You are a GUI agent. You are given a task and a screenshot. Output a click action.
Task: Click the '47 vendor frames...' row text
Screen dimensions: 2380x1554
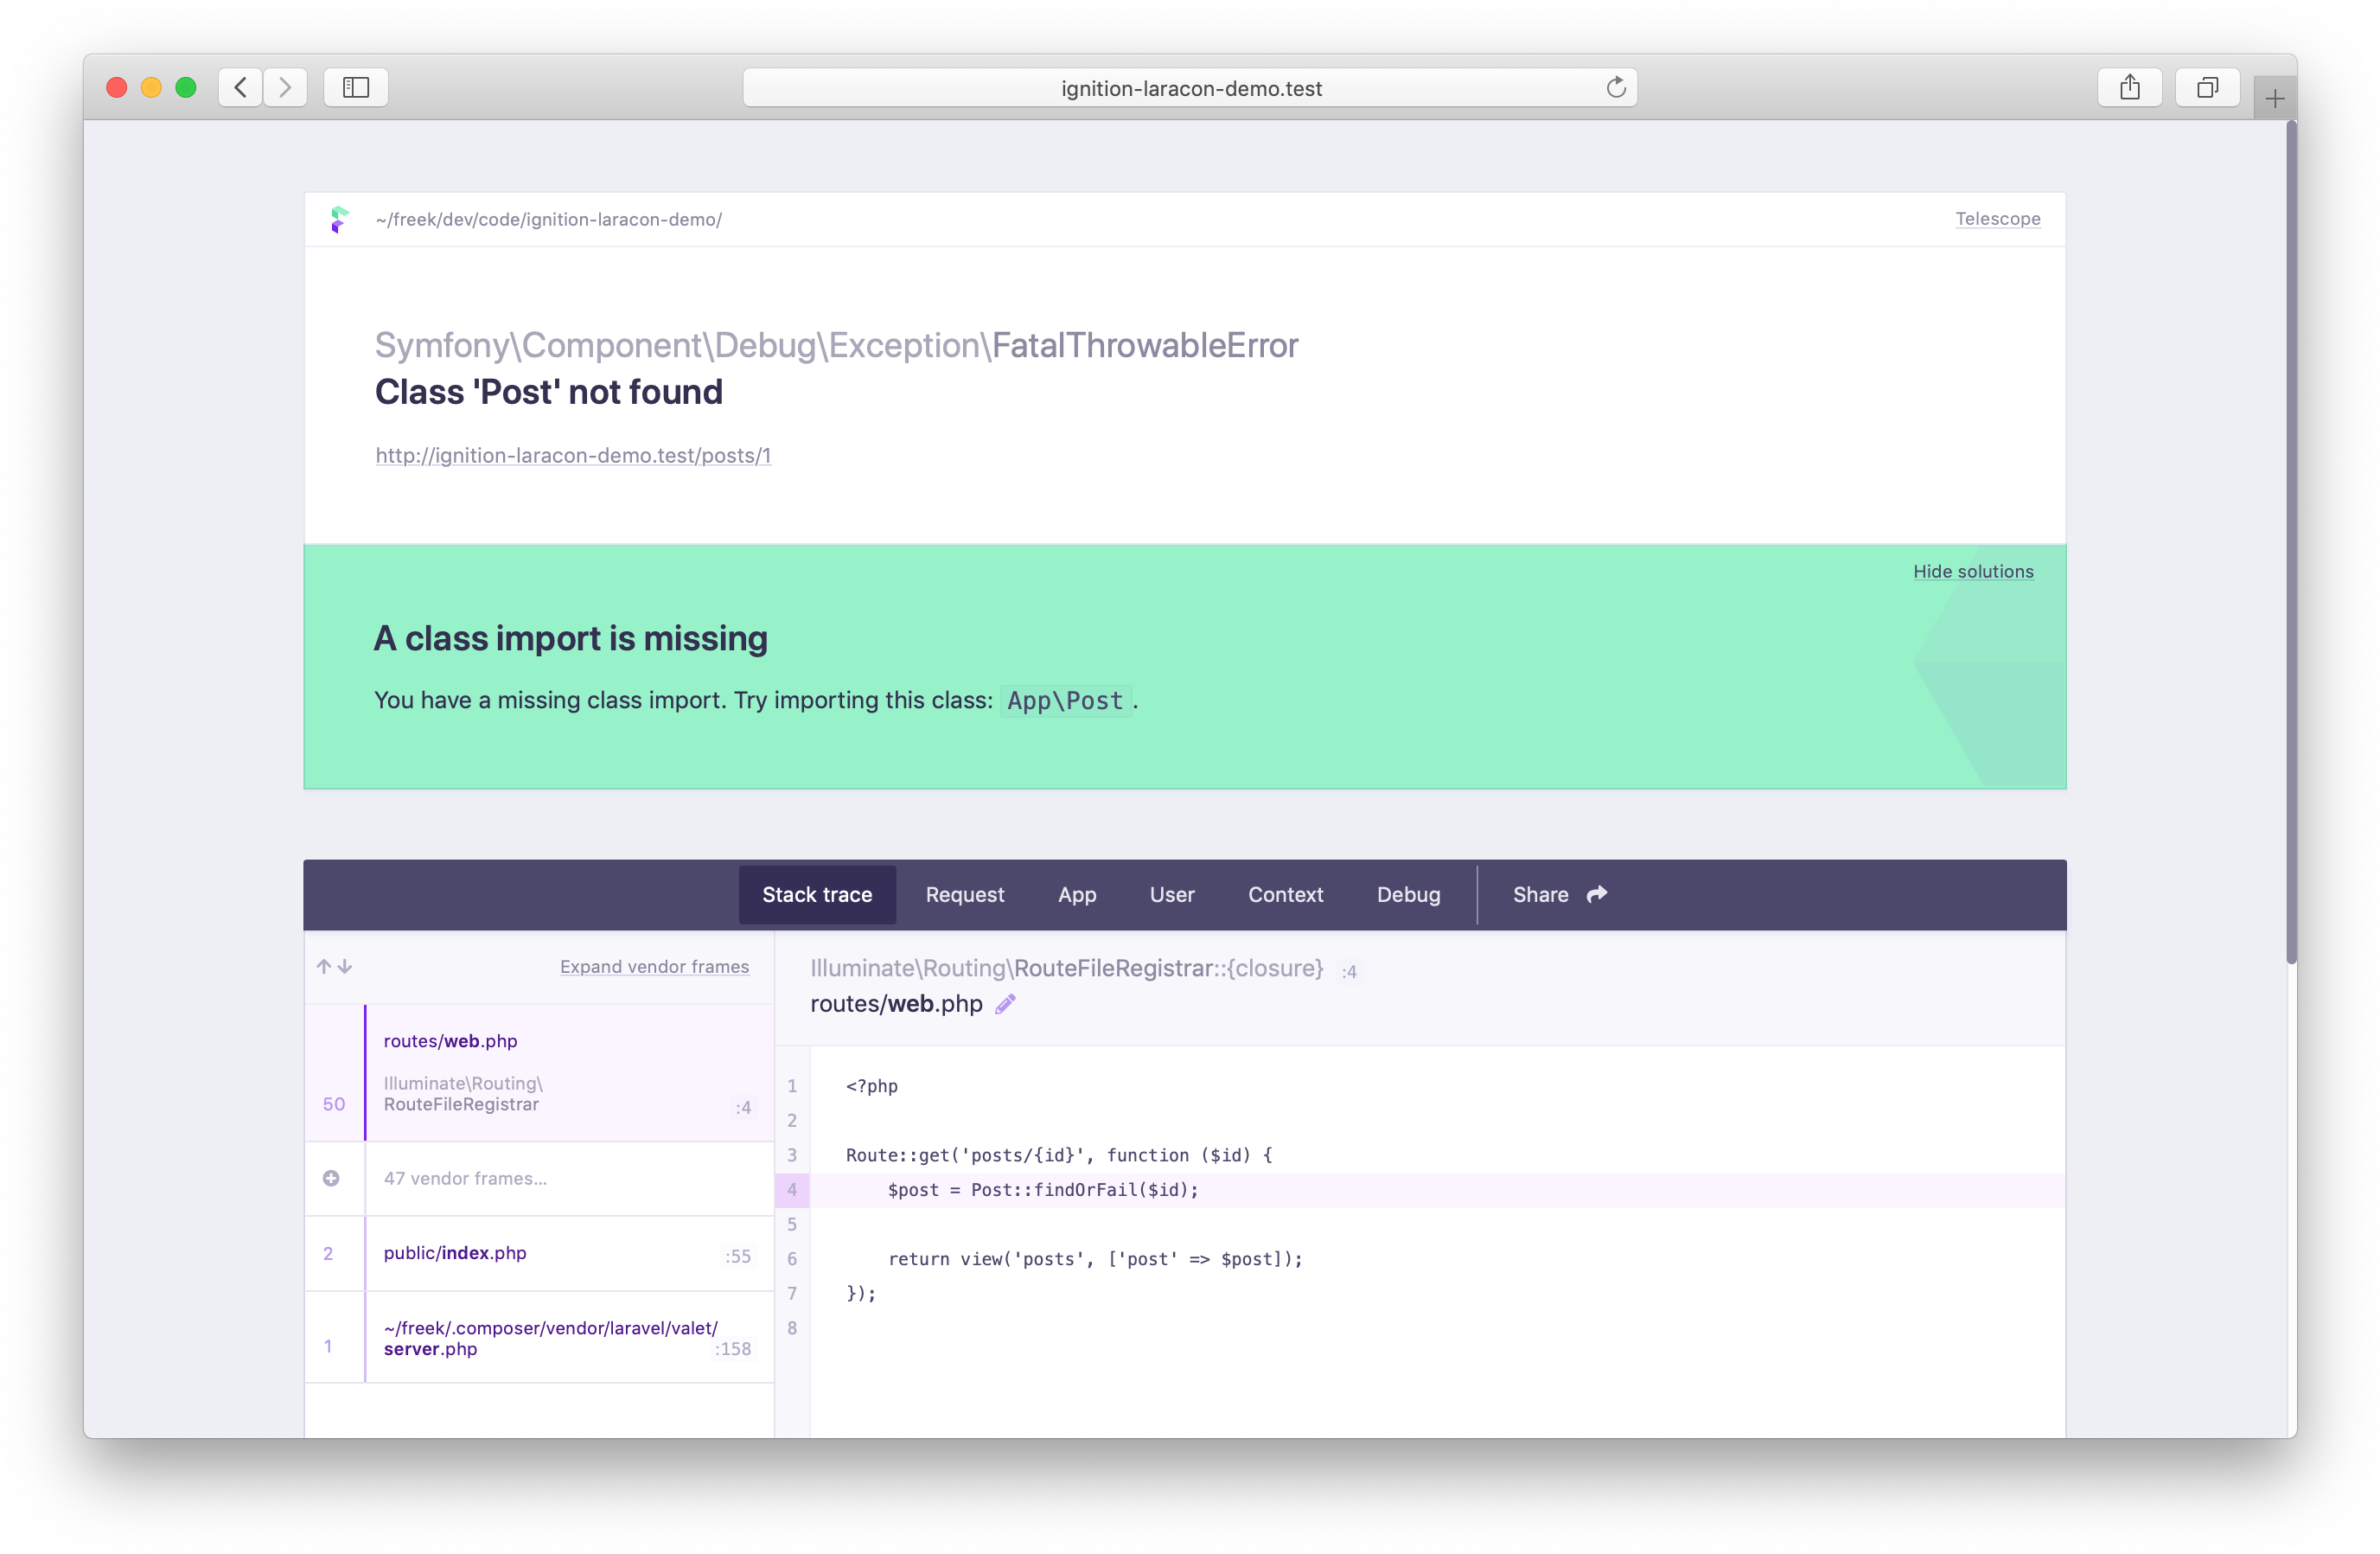[x=465, y=1179]
